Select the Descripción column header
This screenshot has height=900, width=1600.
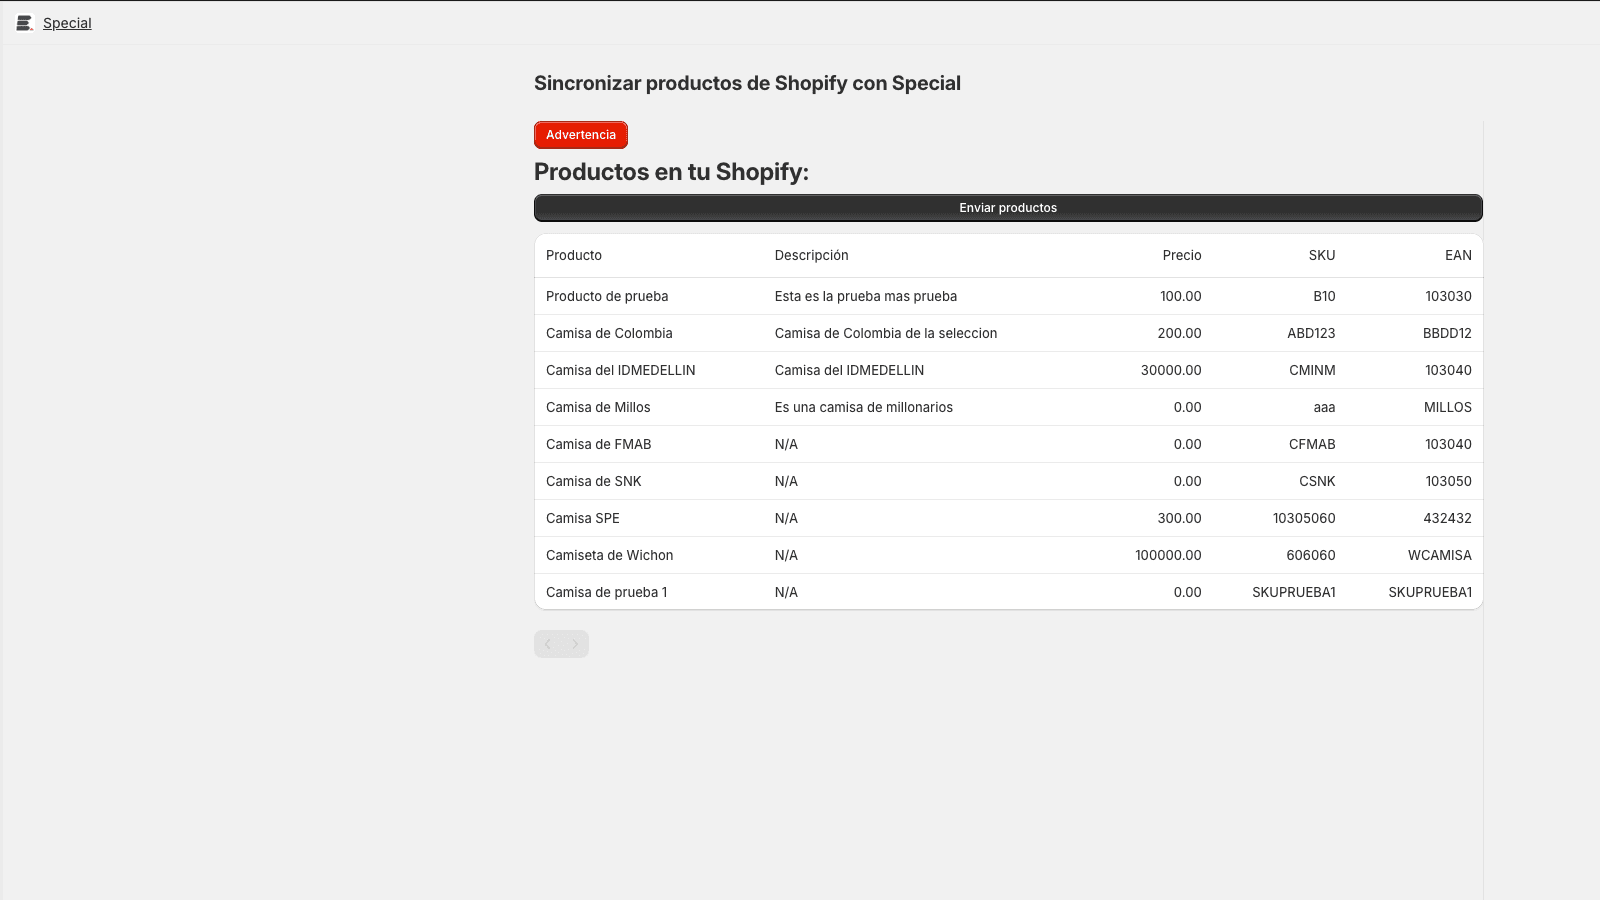[811, 255]
